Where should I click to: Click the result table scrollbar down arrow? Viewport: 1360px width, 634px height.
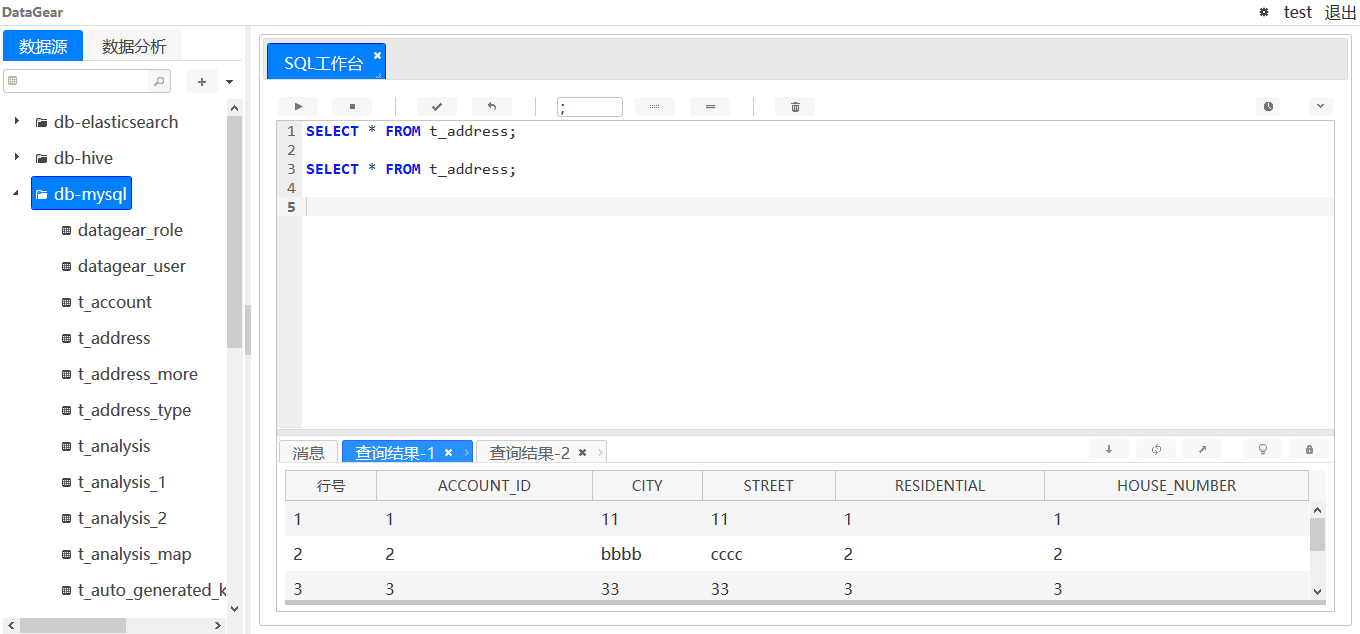click(1317, 592)
